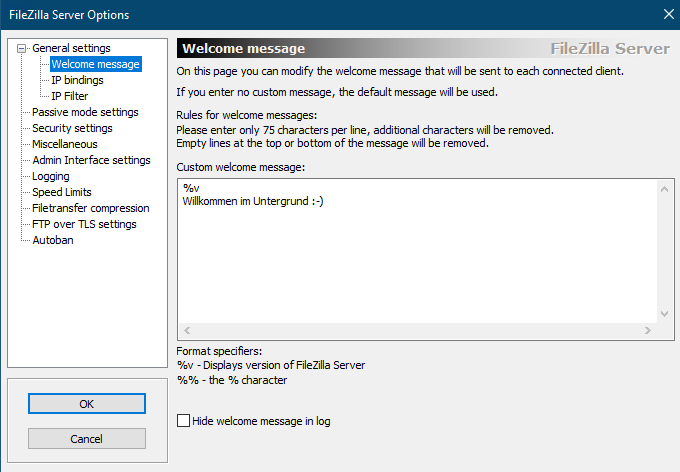The image size is (680, 472).
Task: Collapse the General settings tree node
Action: tap(21, 49)
